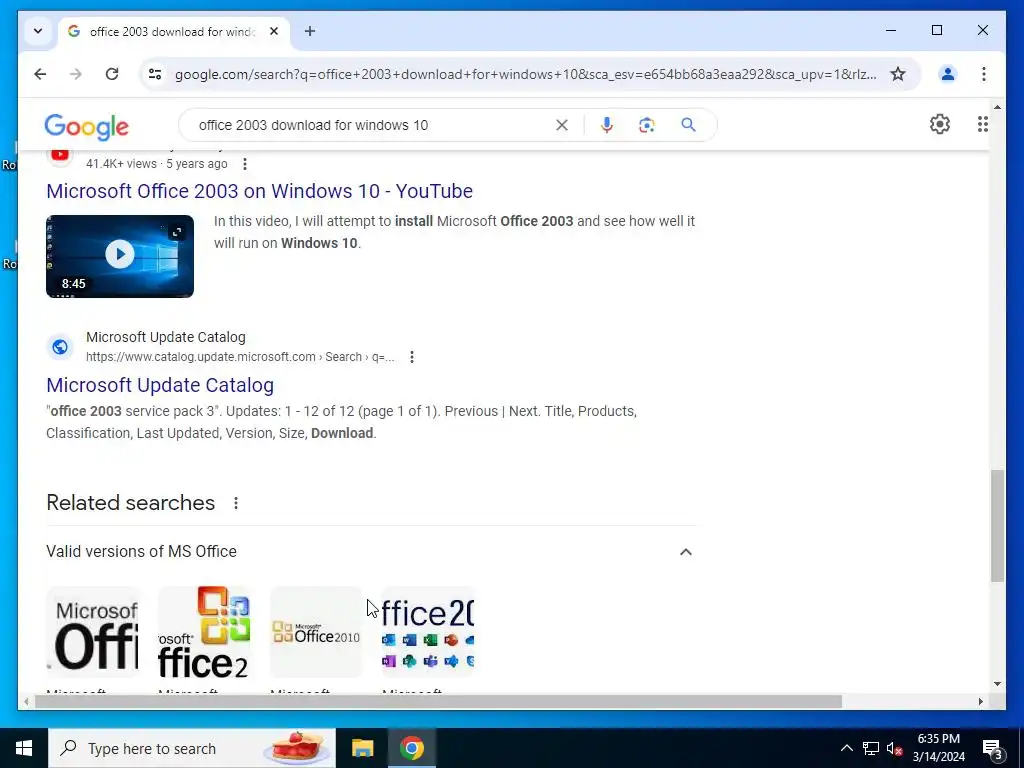This screenshot has width=1024, height=768.
Task: Select the Office 2010 thumbnail
Action: click(x=316, y=632)
